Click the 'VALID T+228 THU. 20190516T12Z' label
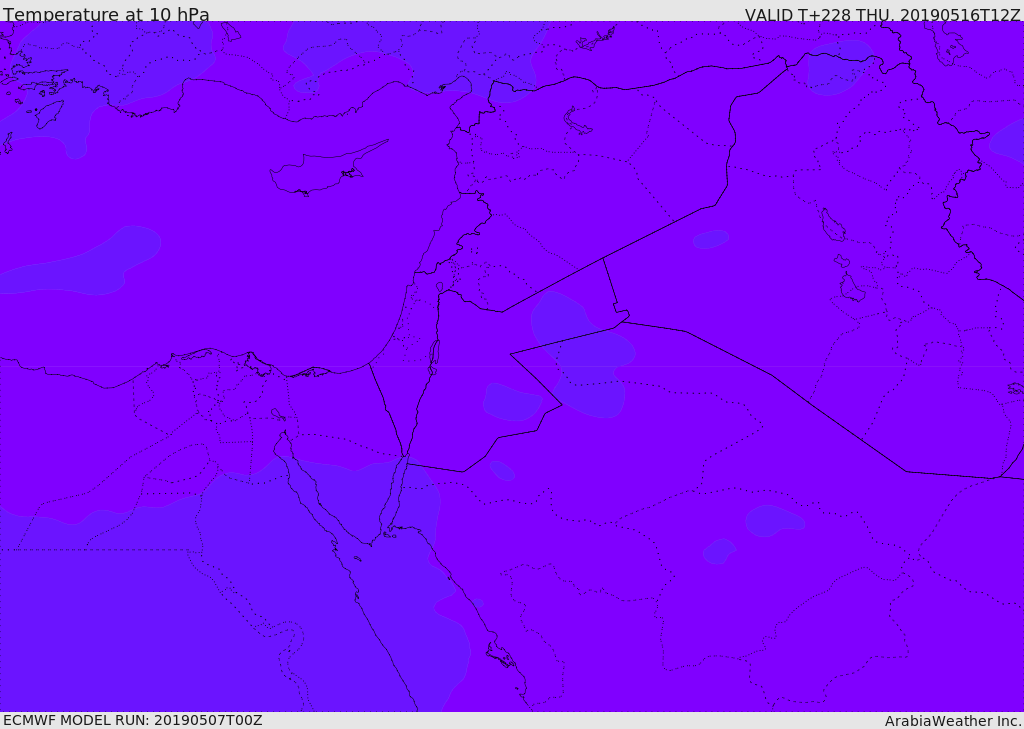This screenshot has width=1024, height=729. (882, 14)
